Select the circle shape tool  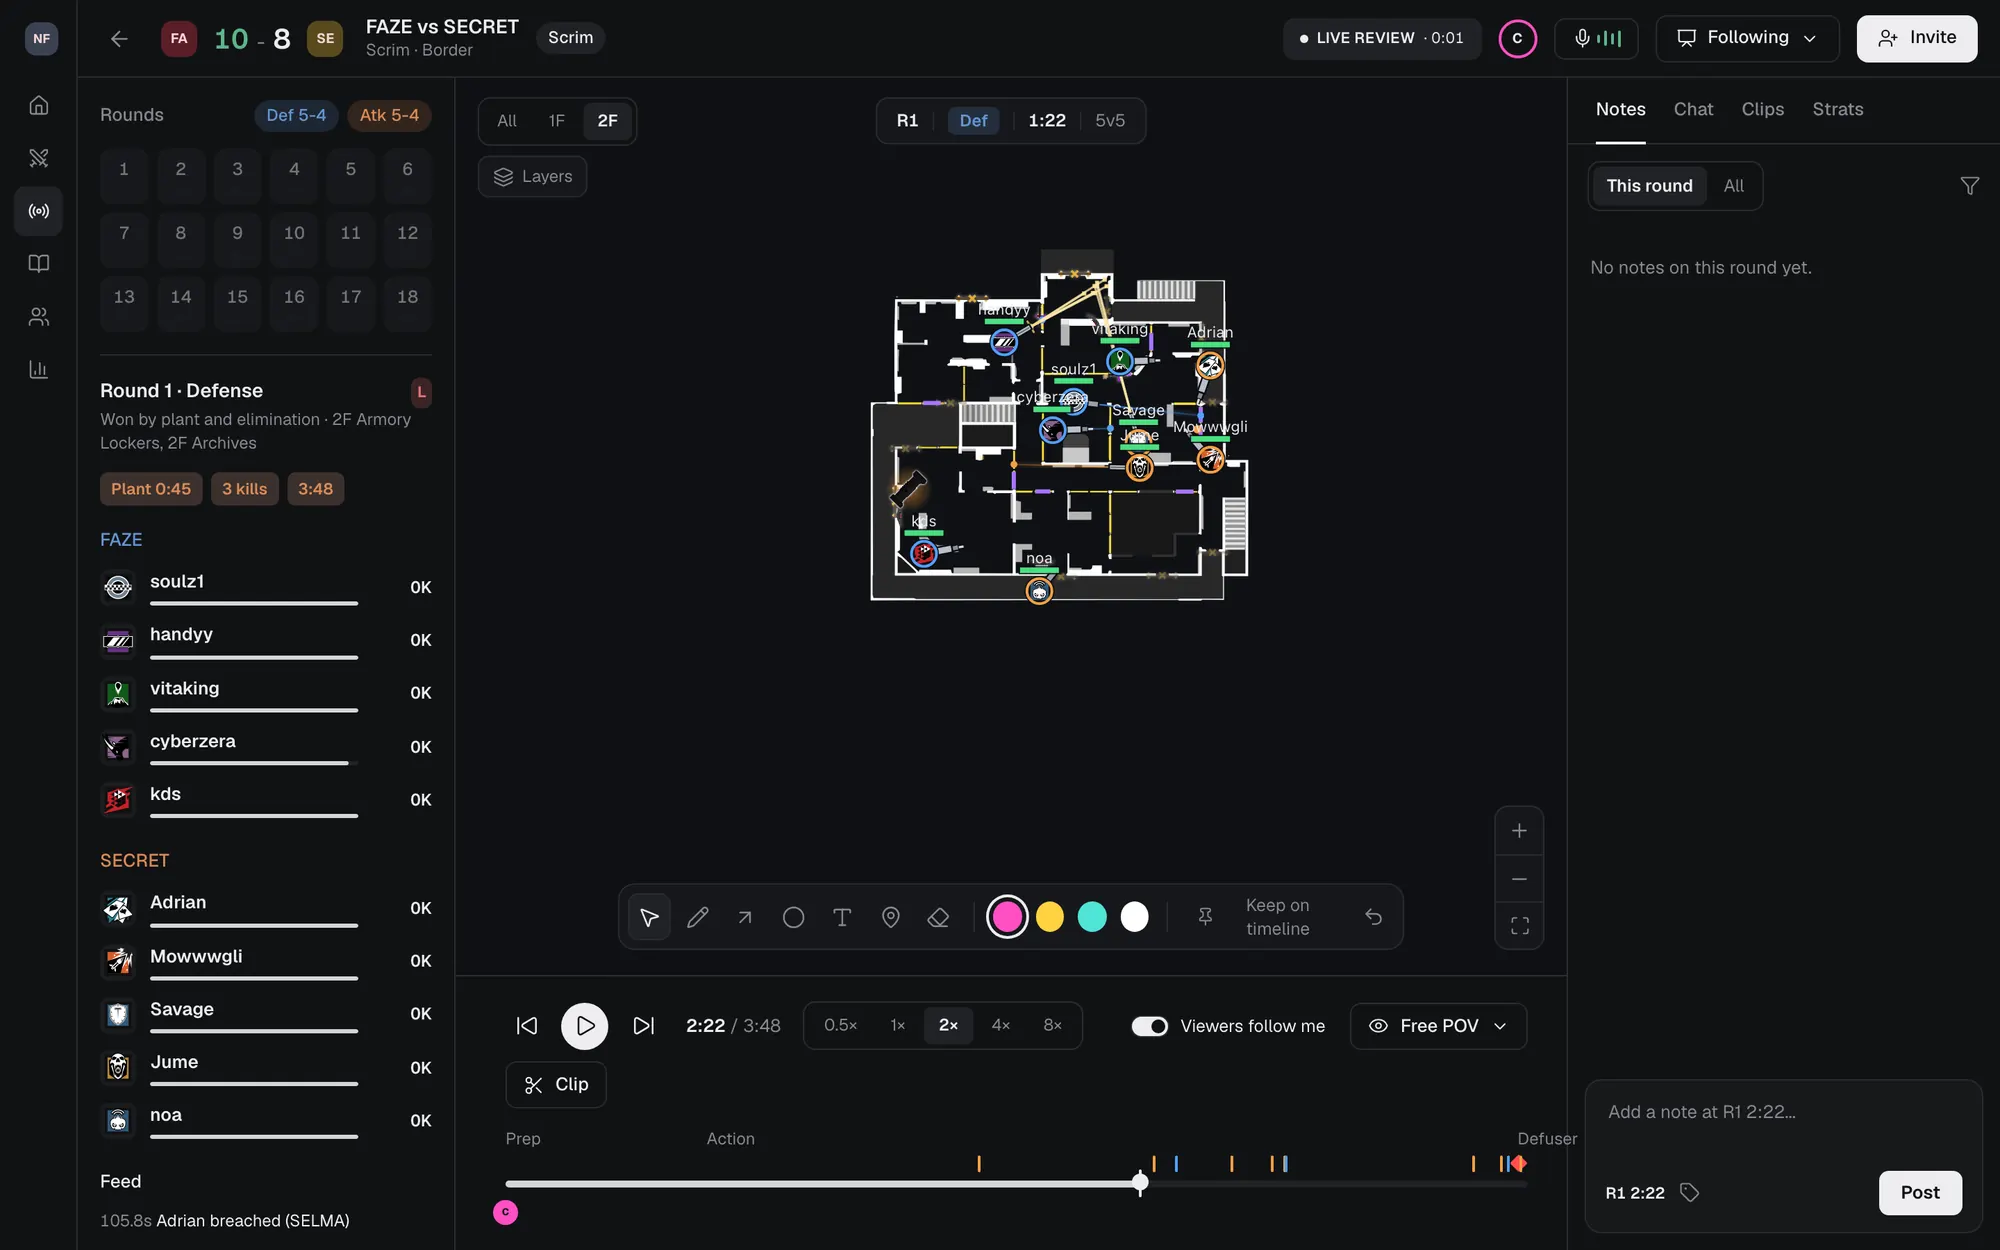pyautogui.click(x=793, y=917)
